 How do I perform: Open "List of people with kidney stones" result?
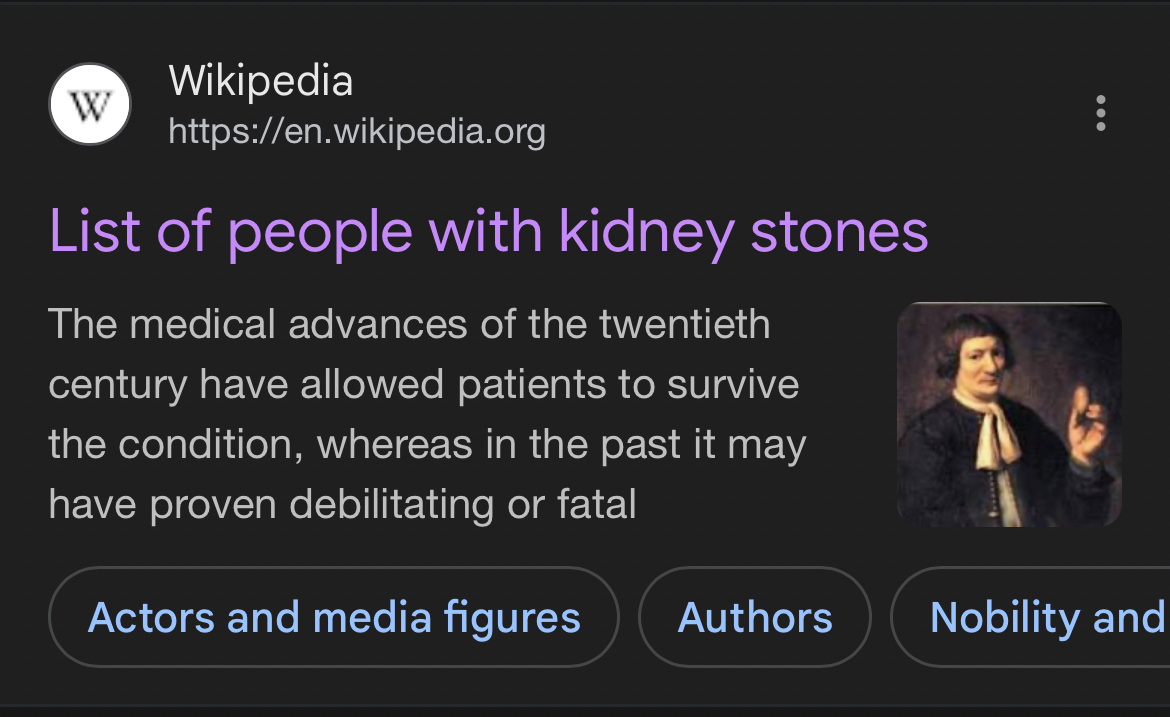tap(488, 231)
